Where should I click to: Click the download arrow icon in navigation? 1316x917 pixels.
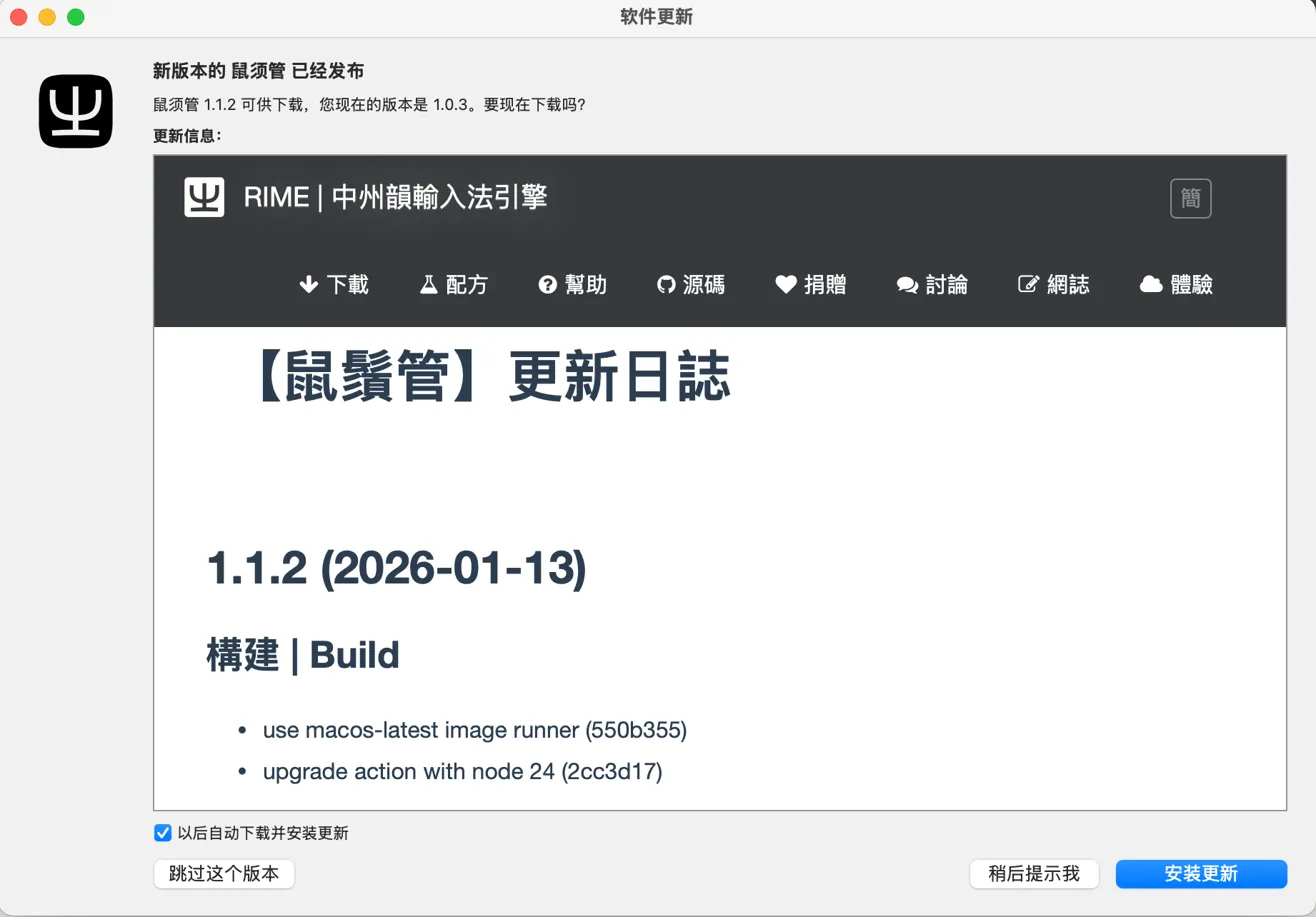[x=308, y=285]
